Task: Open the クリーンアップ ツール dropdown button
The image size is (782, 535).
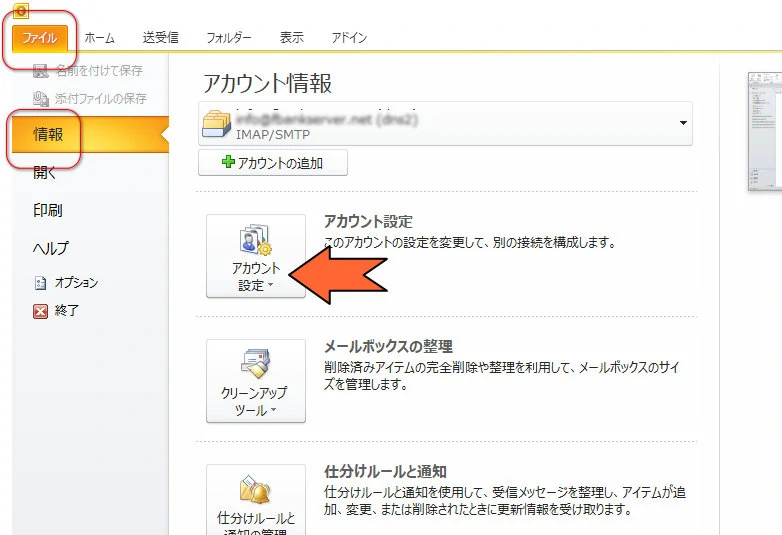Action: (x=256, y=381)
